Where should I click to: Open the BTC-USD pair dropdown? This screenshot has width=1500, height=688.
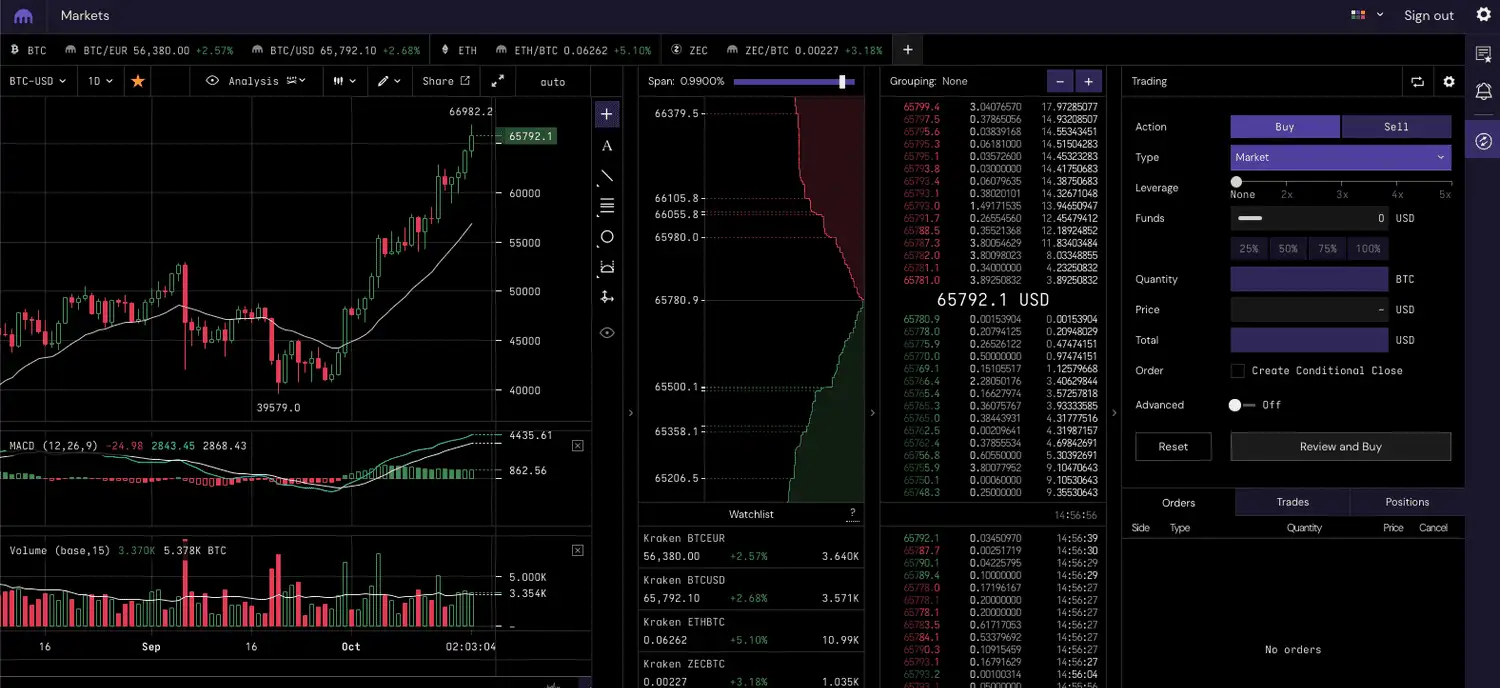coord(38,81)
